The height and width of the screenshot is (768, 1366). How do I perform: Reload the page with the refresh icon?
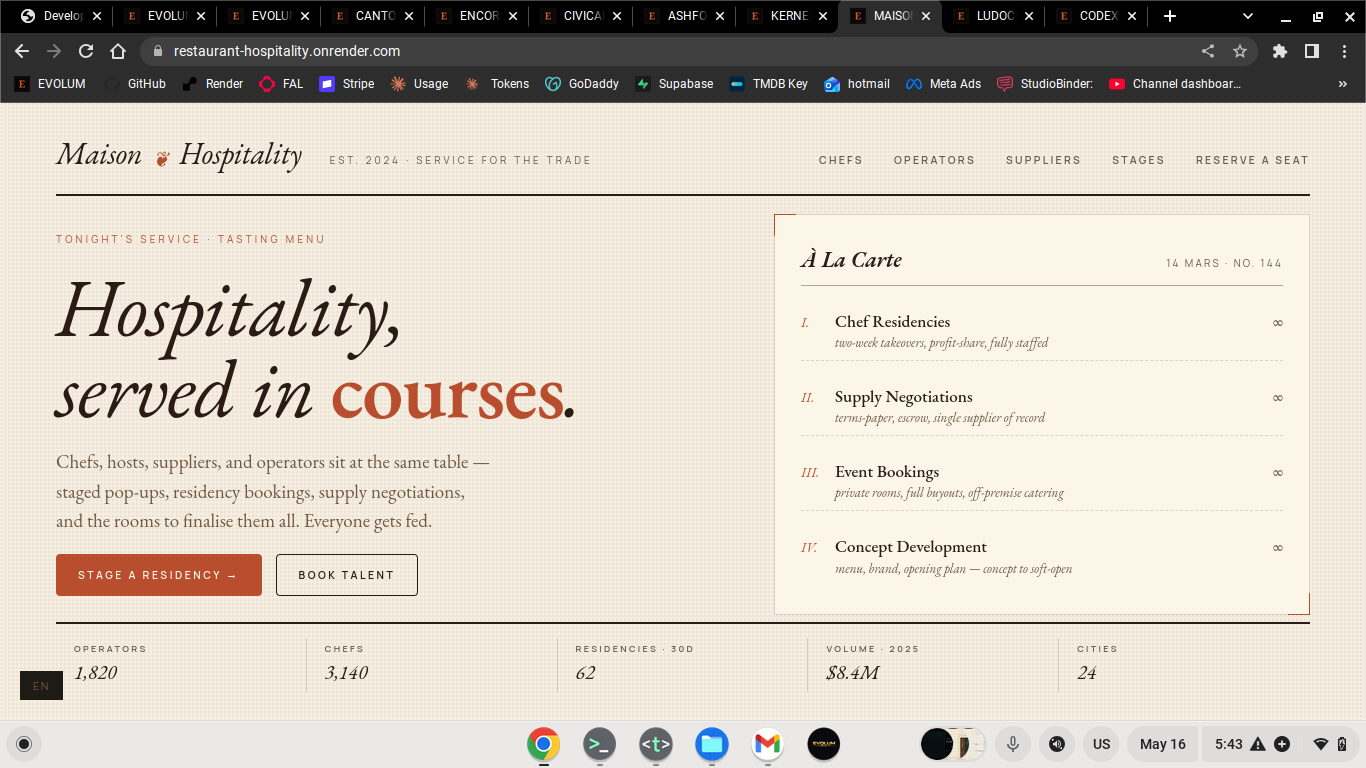[86, 51]
